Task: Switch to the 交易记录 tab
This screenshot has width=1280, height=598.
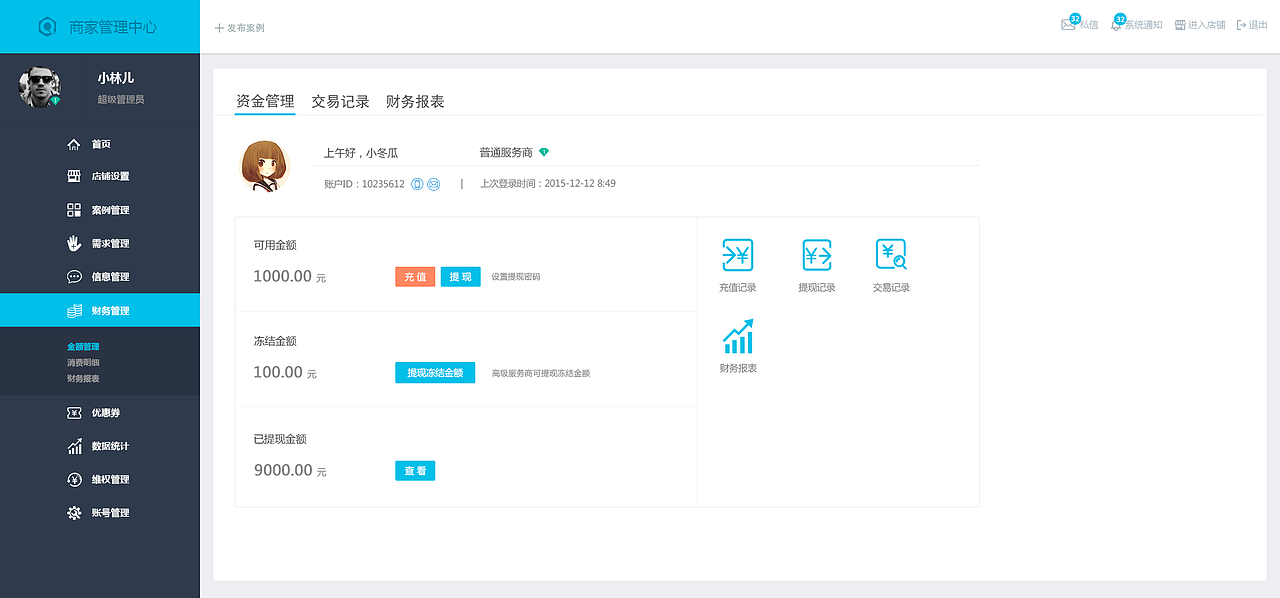Action: tap(341, 101)
